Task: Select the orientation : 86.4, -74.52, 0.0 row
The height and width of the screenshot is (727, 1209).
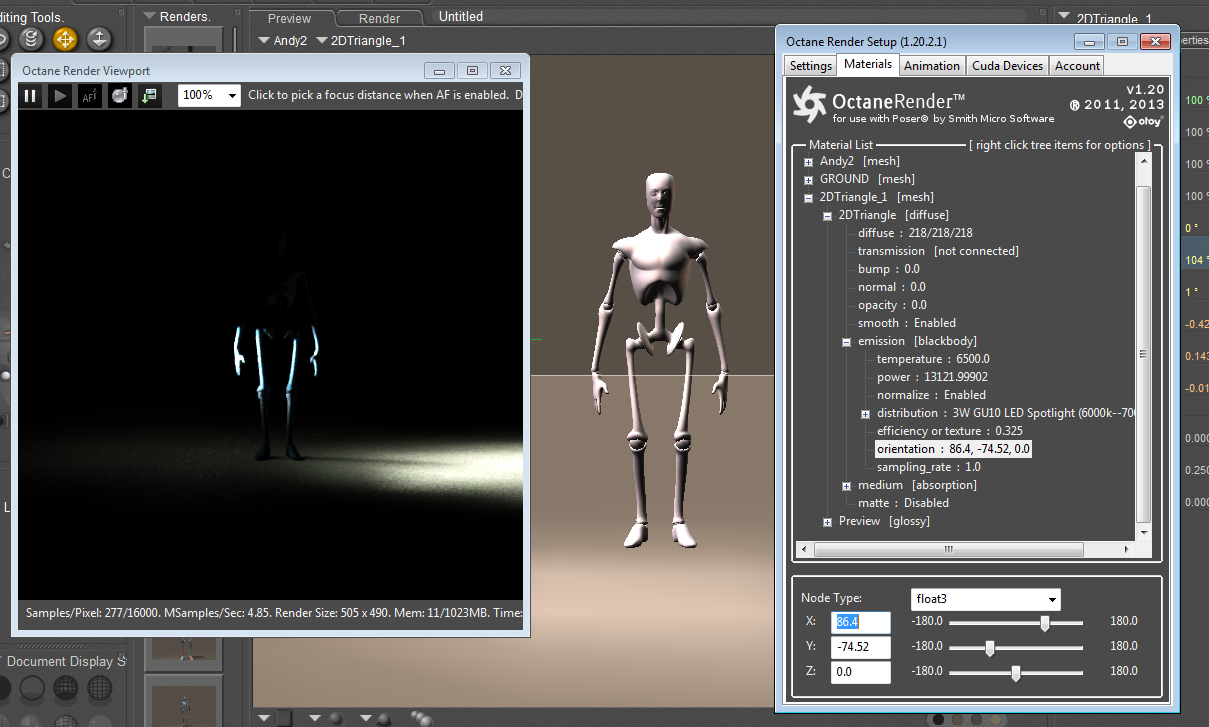Action: pyautogui.click(x=953, y=449)
